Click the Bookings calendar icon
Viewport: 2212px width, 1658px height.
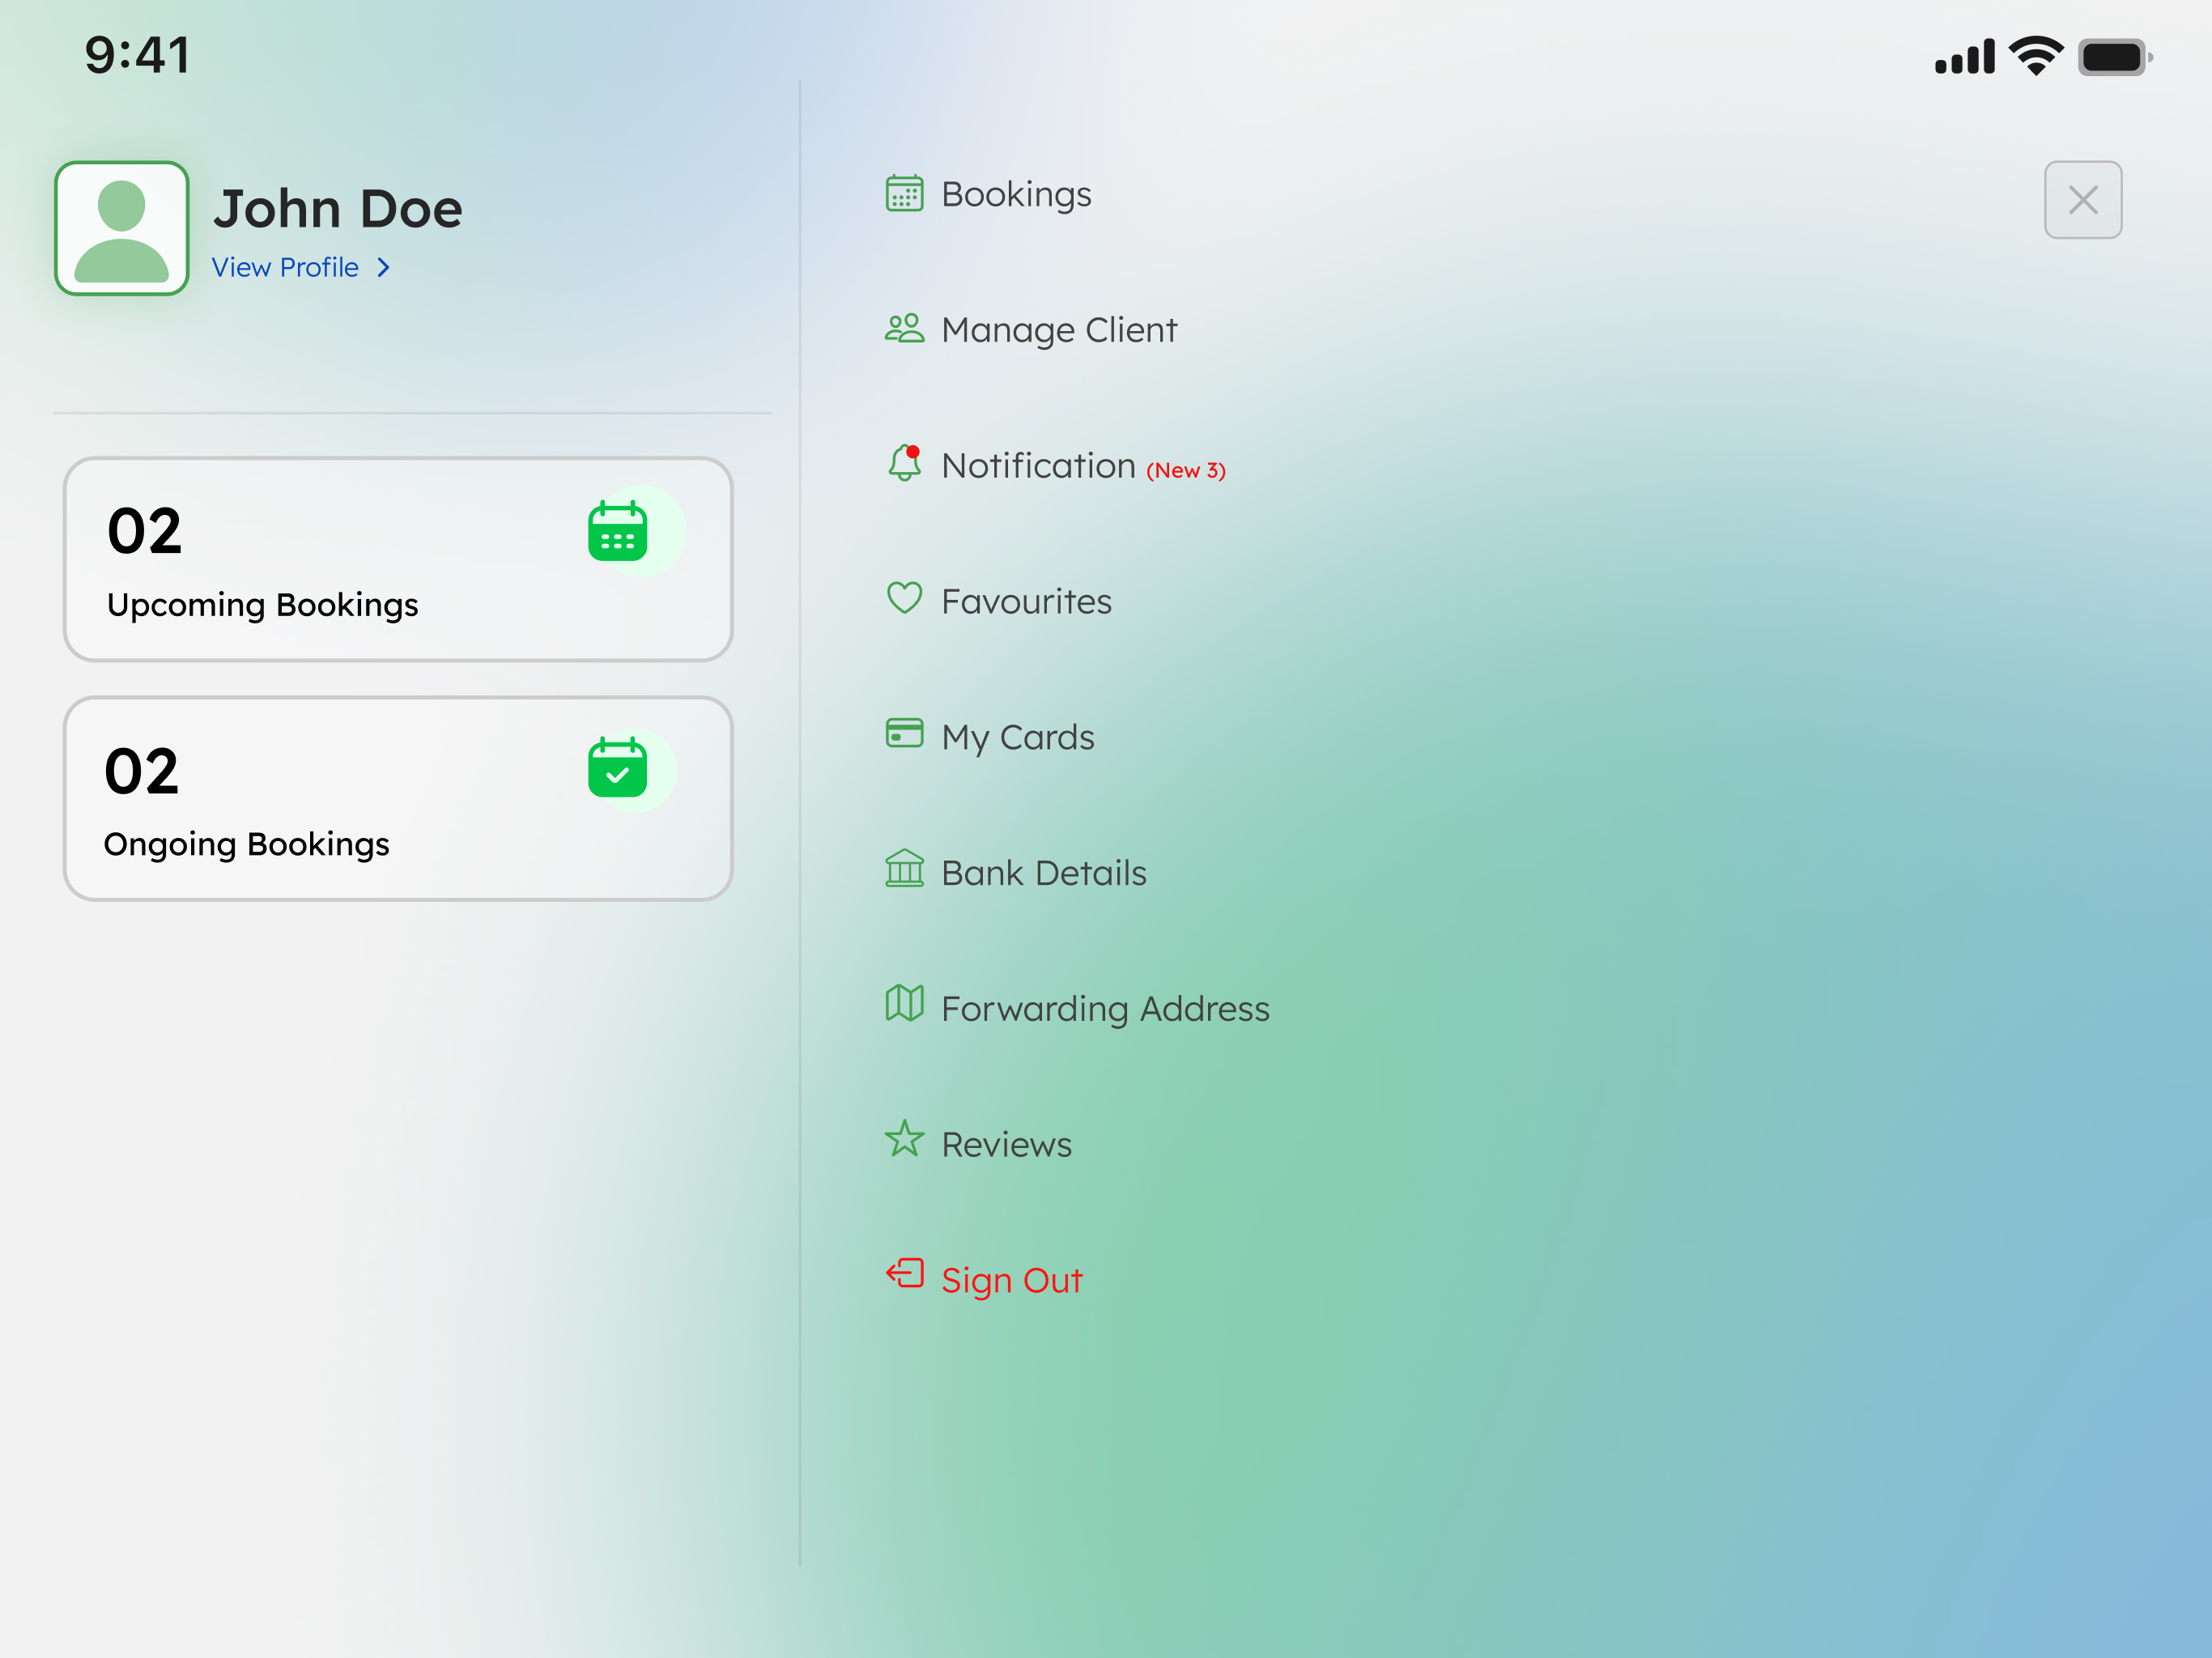(x=904, y=193)
